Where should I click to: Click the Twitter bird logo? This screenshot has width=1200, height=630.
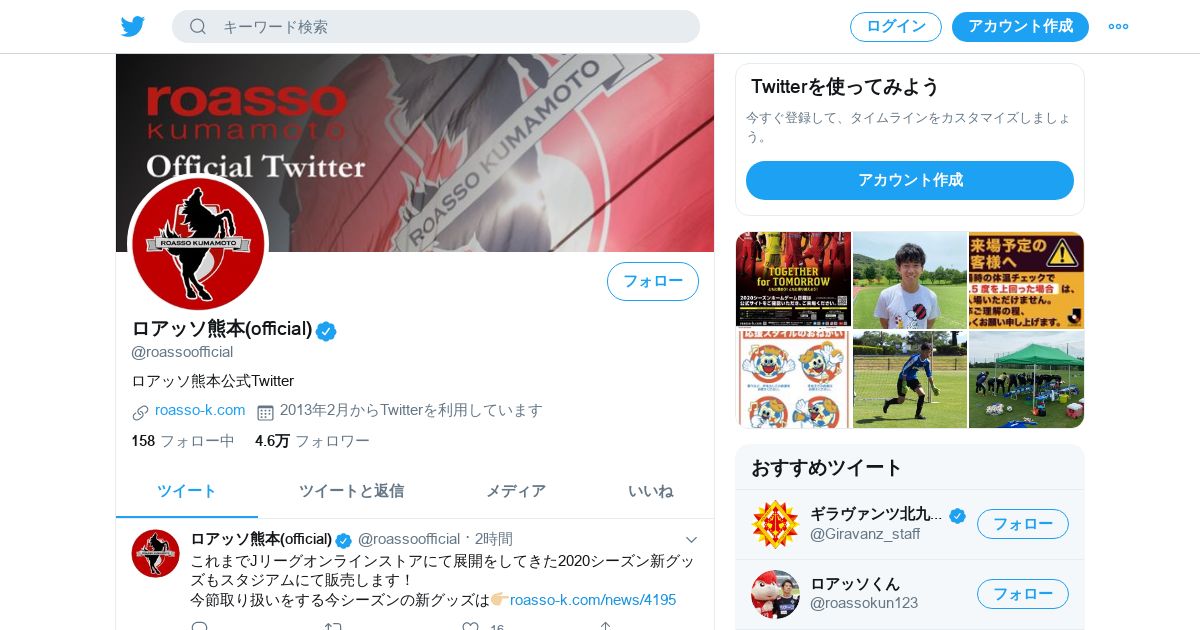[x=133, y=26]
